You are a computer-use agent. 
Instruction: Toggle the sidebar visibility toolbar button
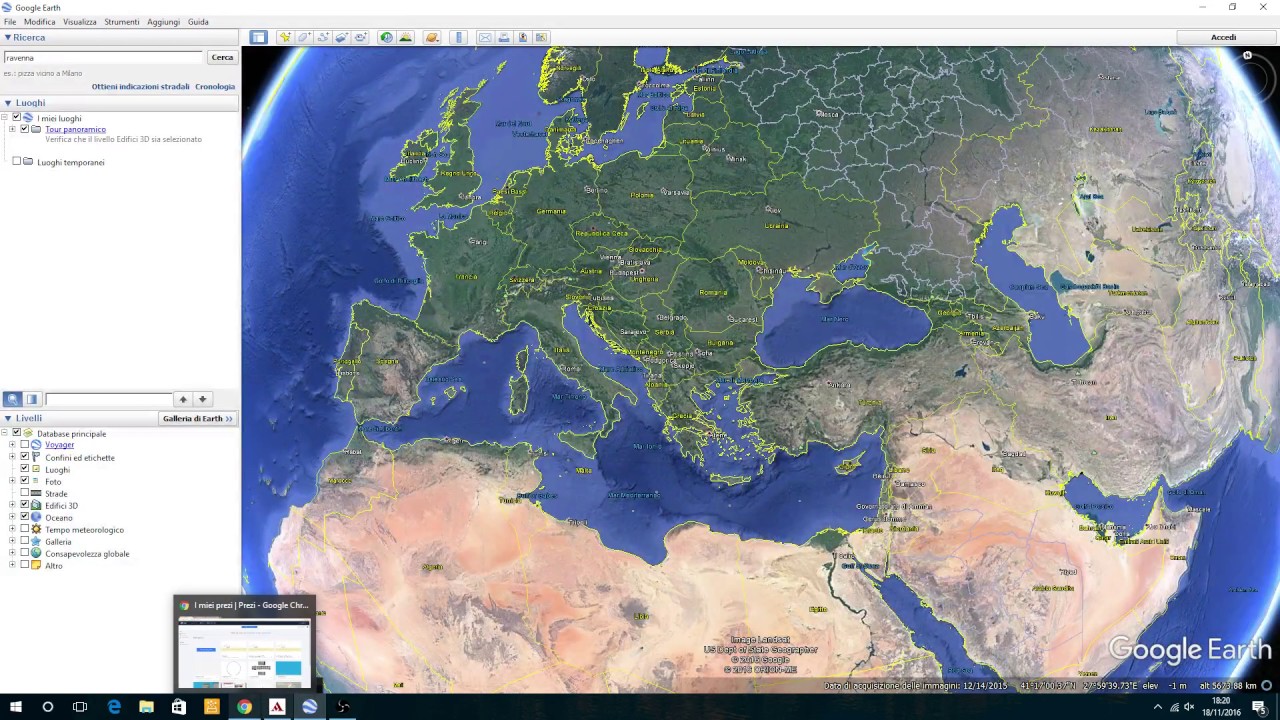point(258,37)
